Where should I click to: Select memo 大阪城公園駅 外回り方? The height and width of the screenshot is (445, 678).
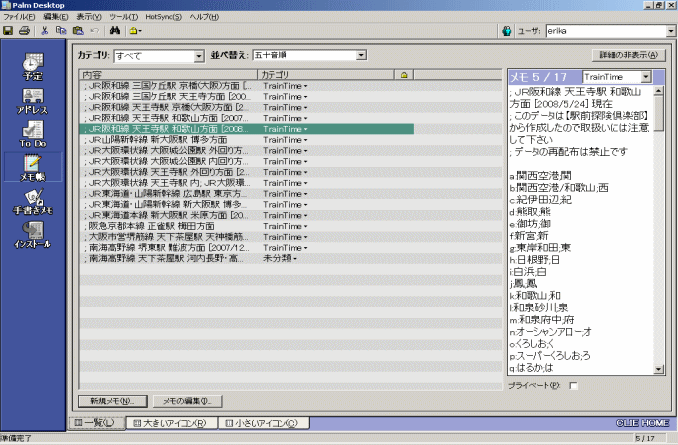(x=247, y=150)
